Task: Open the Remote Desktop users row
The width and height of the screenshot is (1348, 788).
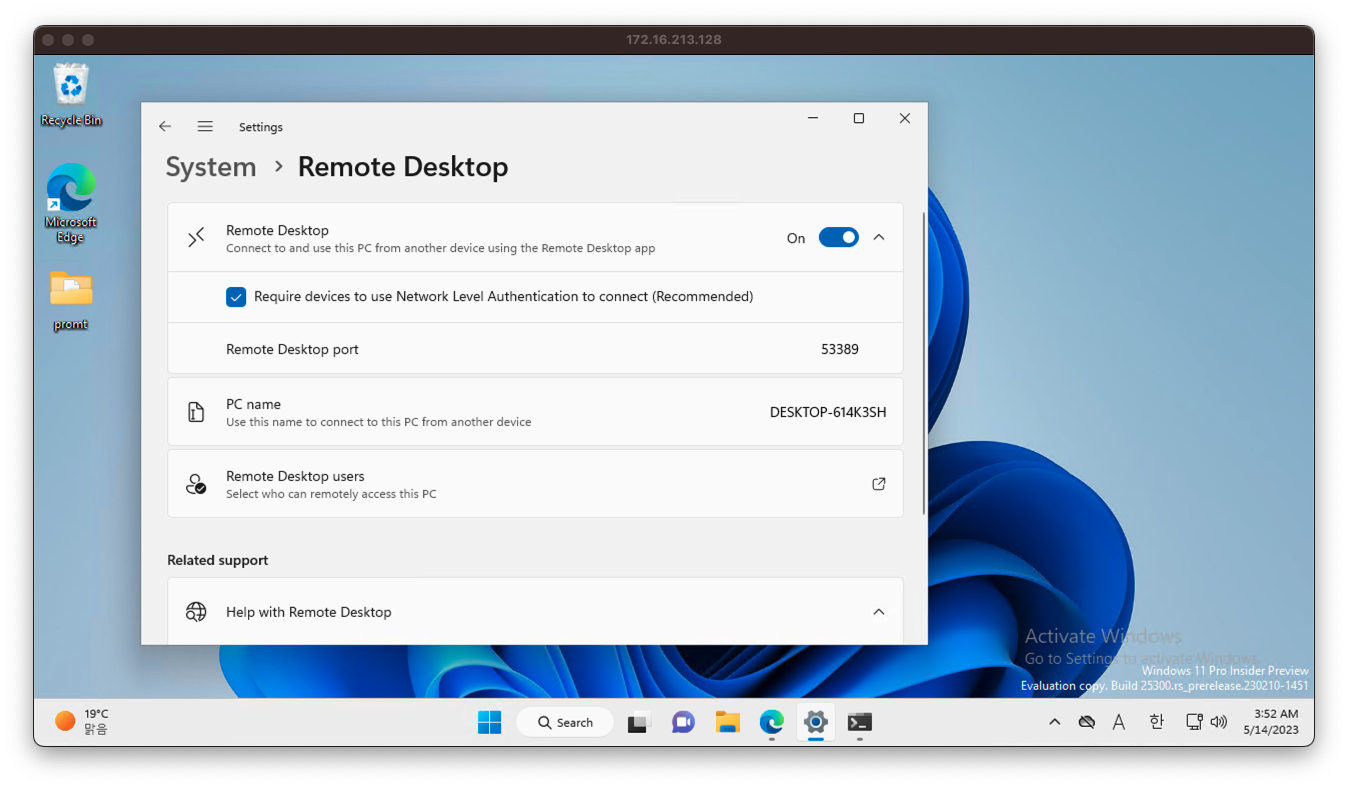Action: [535, 484]
